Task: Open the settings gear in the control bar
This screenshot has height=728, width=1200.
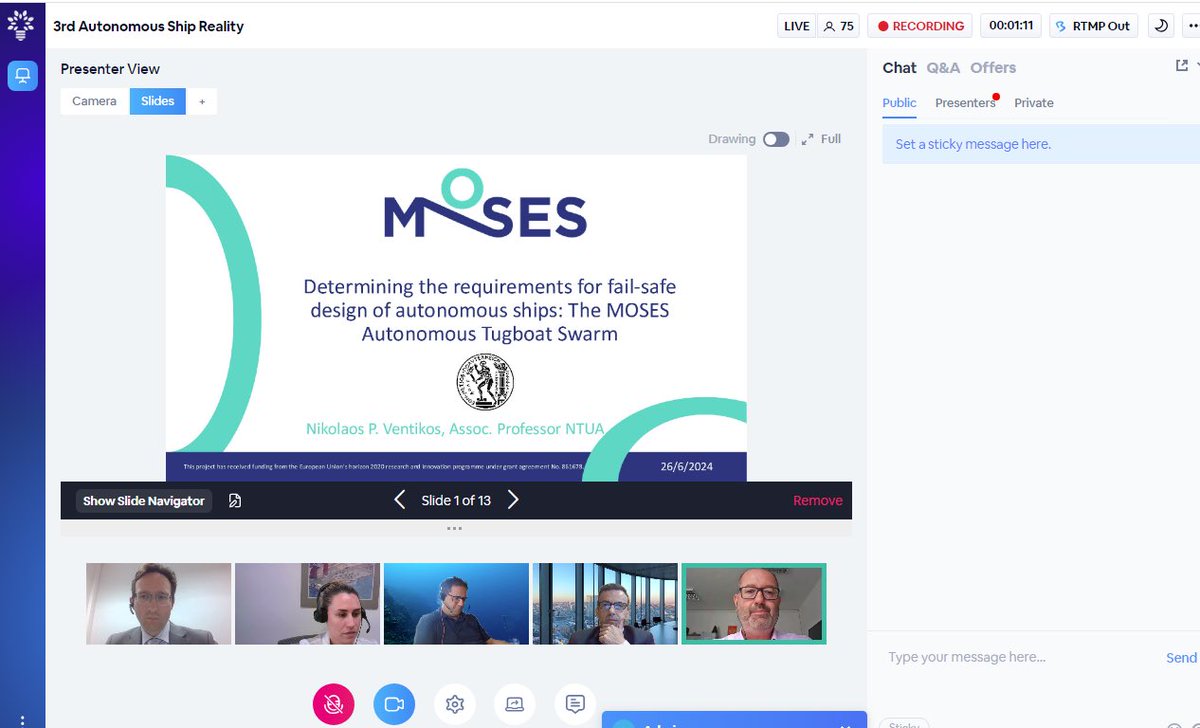Action: [454, 704]
